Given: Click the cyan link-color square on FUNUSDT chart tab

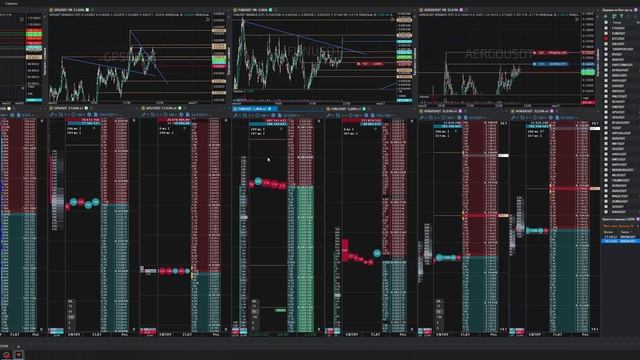Looking at the screenshot, I should coord(271,10).
